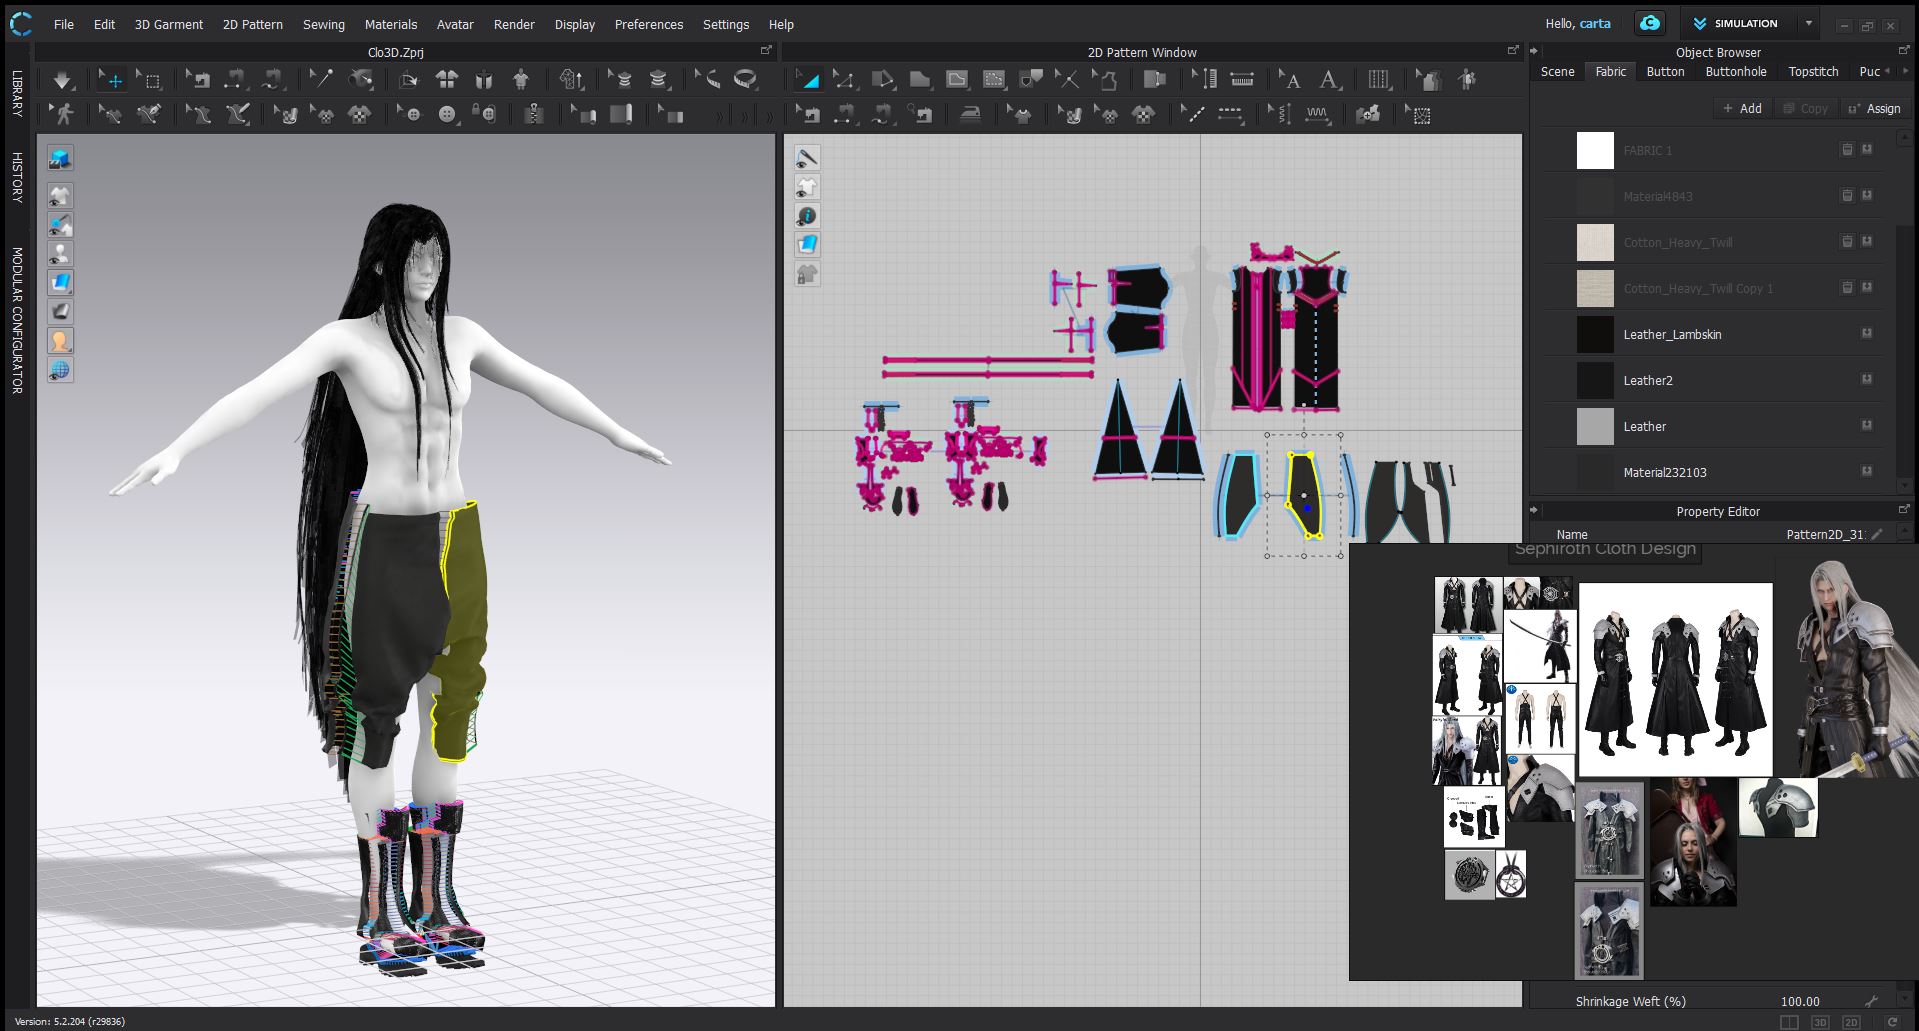Toggle the 2D window eye/pen display icon
Image resolution: width=1919 pixels, height=1031 pixels.
coord(807,158)
